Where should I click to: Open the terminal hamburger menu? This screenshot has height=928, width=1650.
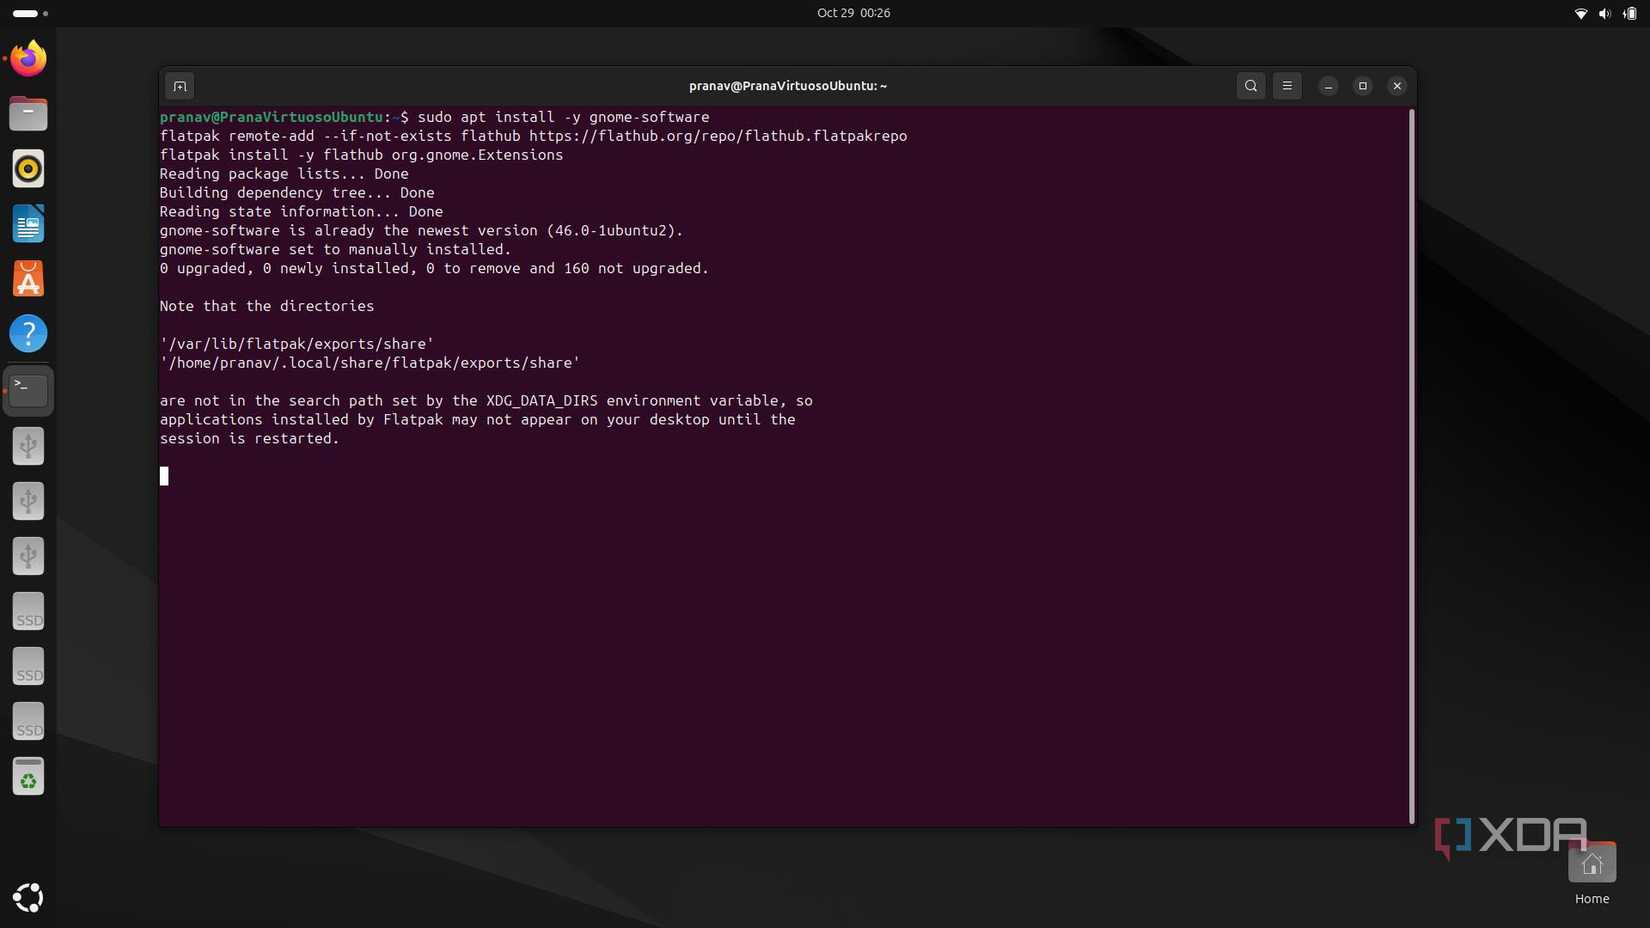click(1286, 86)
